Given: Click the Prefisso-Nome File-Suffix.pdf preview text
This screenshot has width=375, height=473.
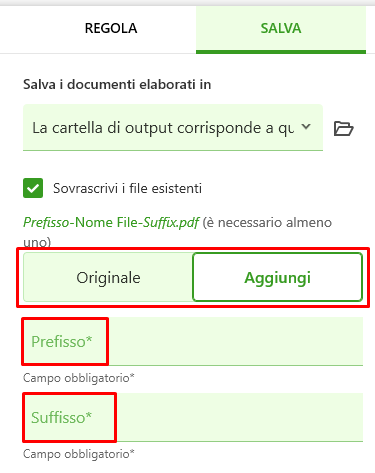Looking at the screenshot, I should click(x=111, y=222).
